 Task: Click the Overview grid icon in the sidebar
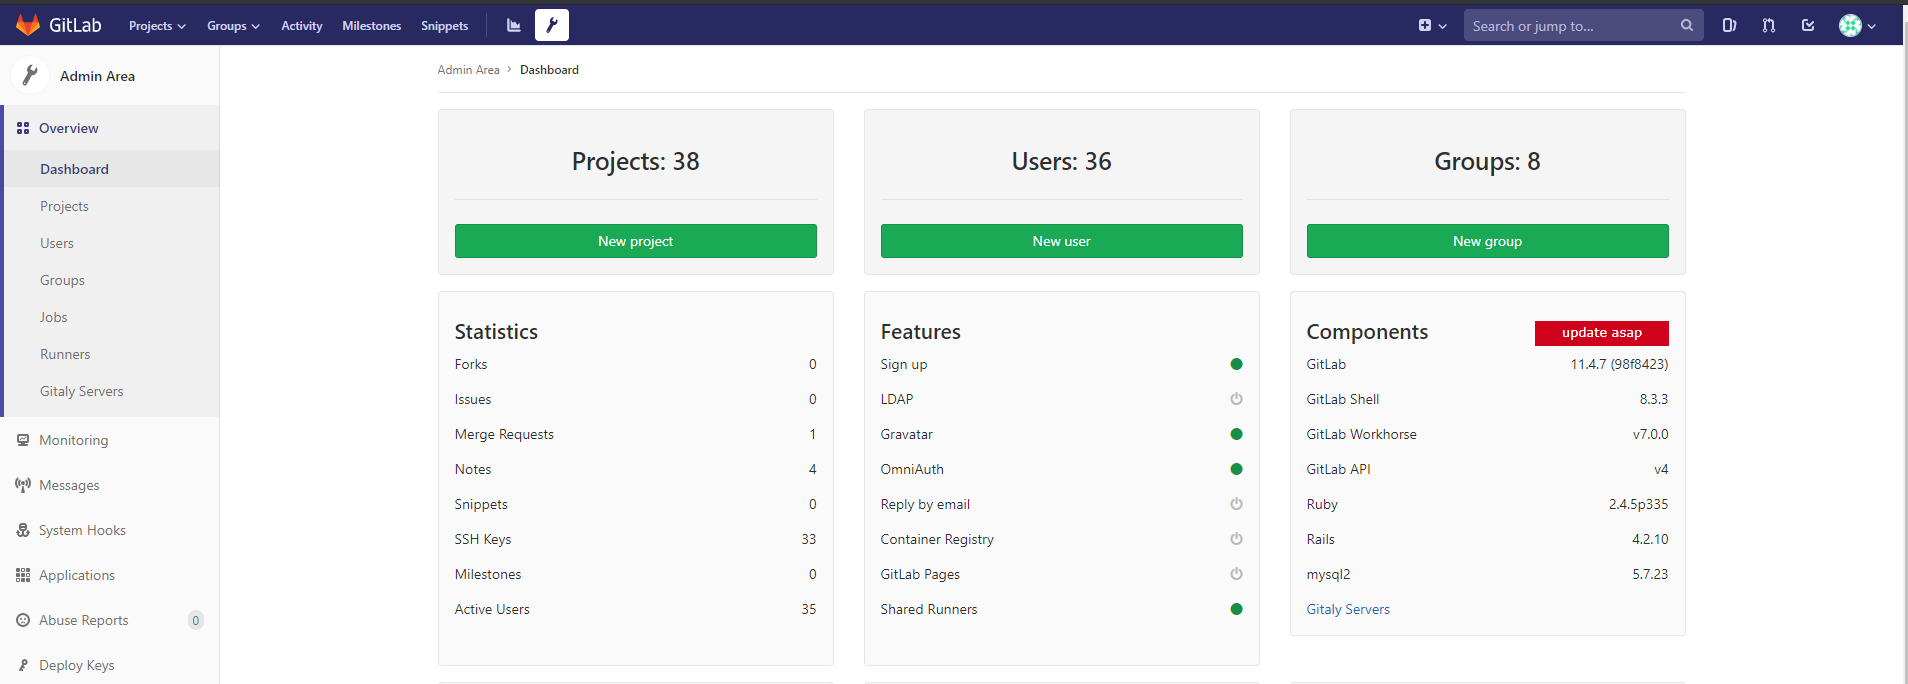click(x=23, y=128)
